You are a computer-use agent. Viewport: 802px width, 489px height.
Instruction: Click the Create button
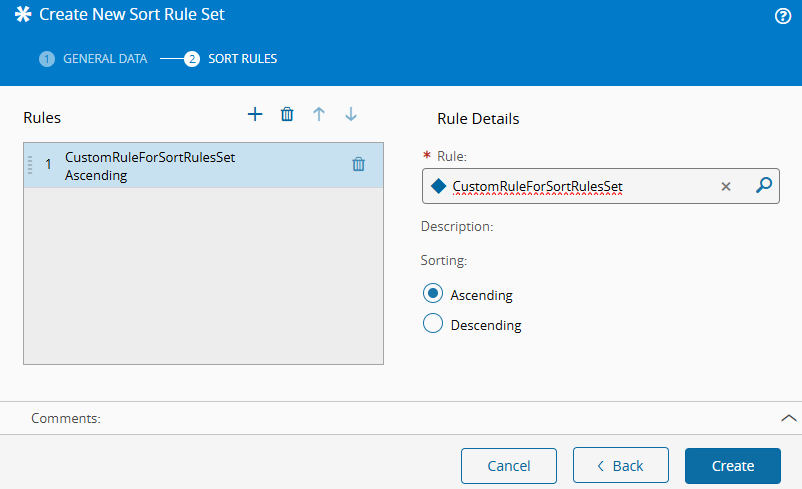click(732, 466)
